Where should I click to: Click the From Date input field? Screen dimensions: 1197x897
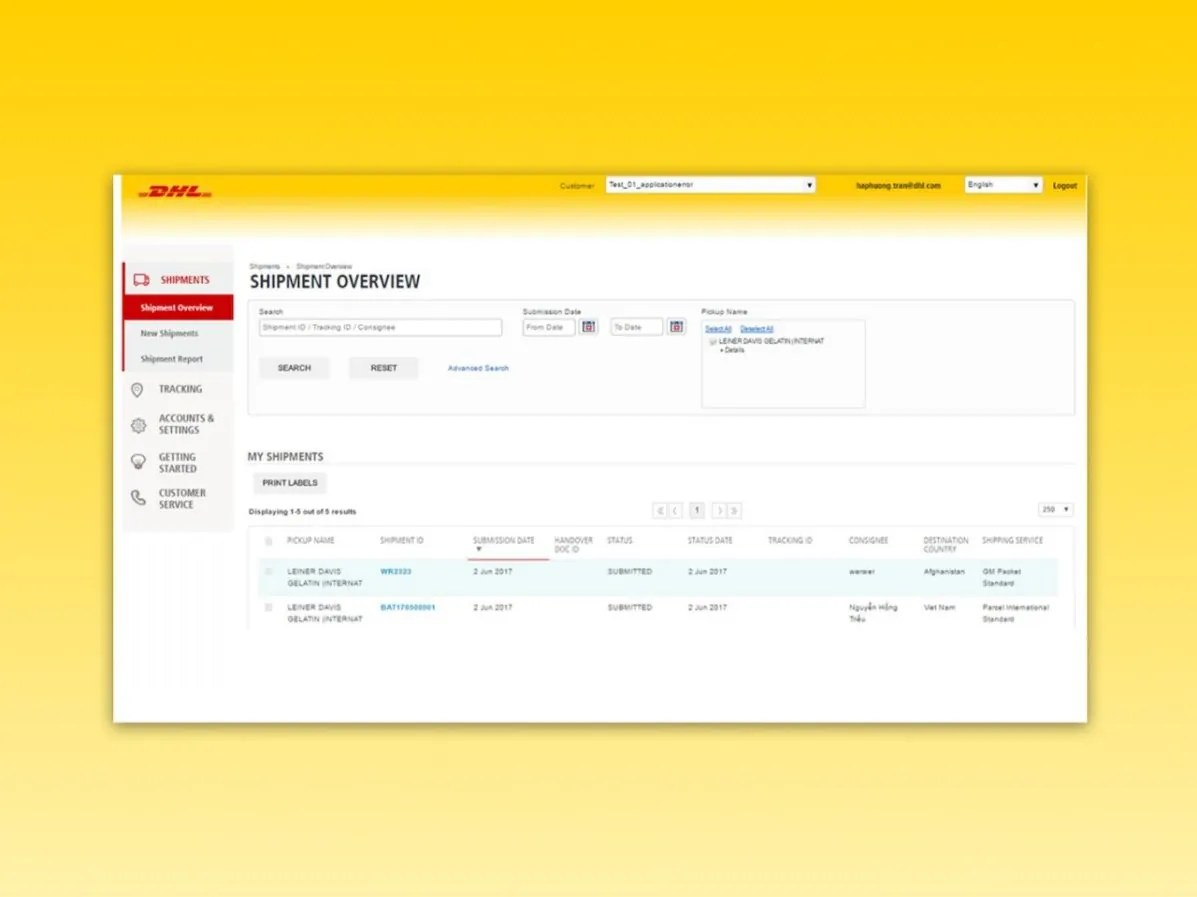coord(549,328)
